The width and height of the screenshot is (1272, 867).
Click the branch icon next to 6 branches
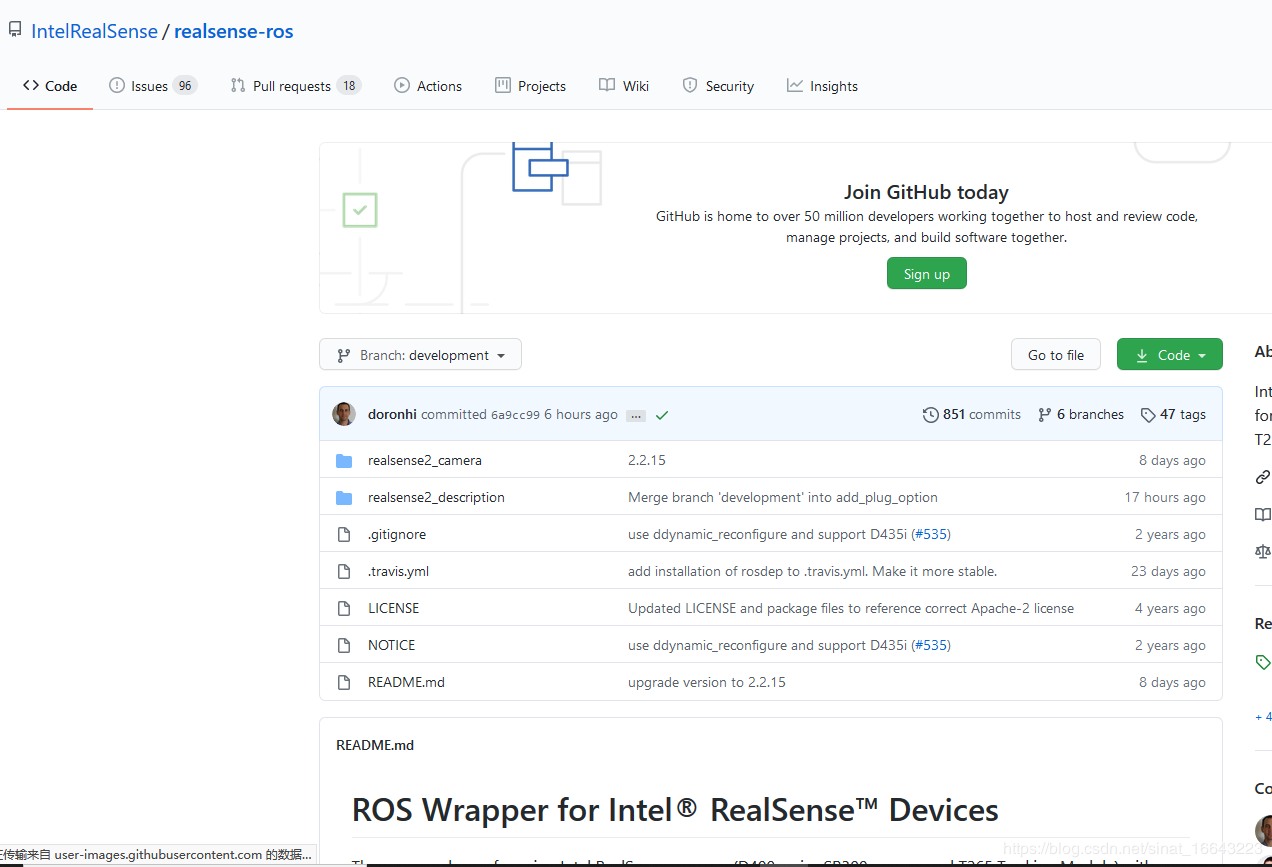(1044, 414)
